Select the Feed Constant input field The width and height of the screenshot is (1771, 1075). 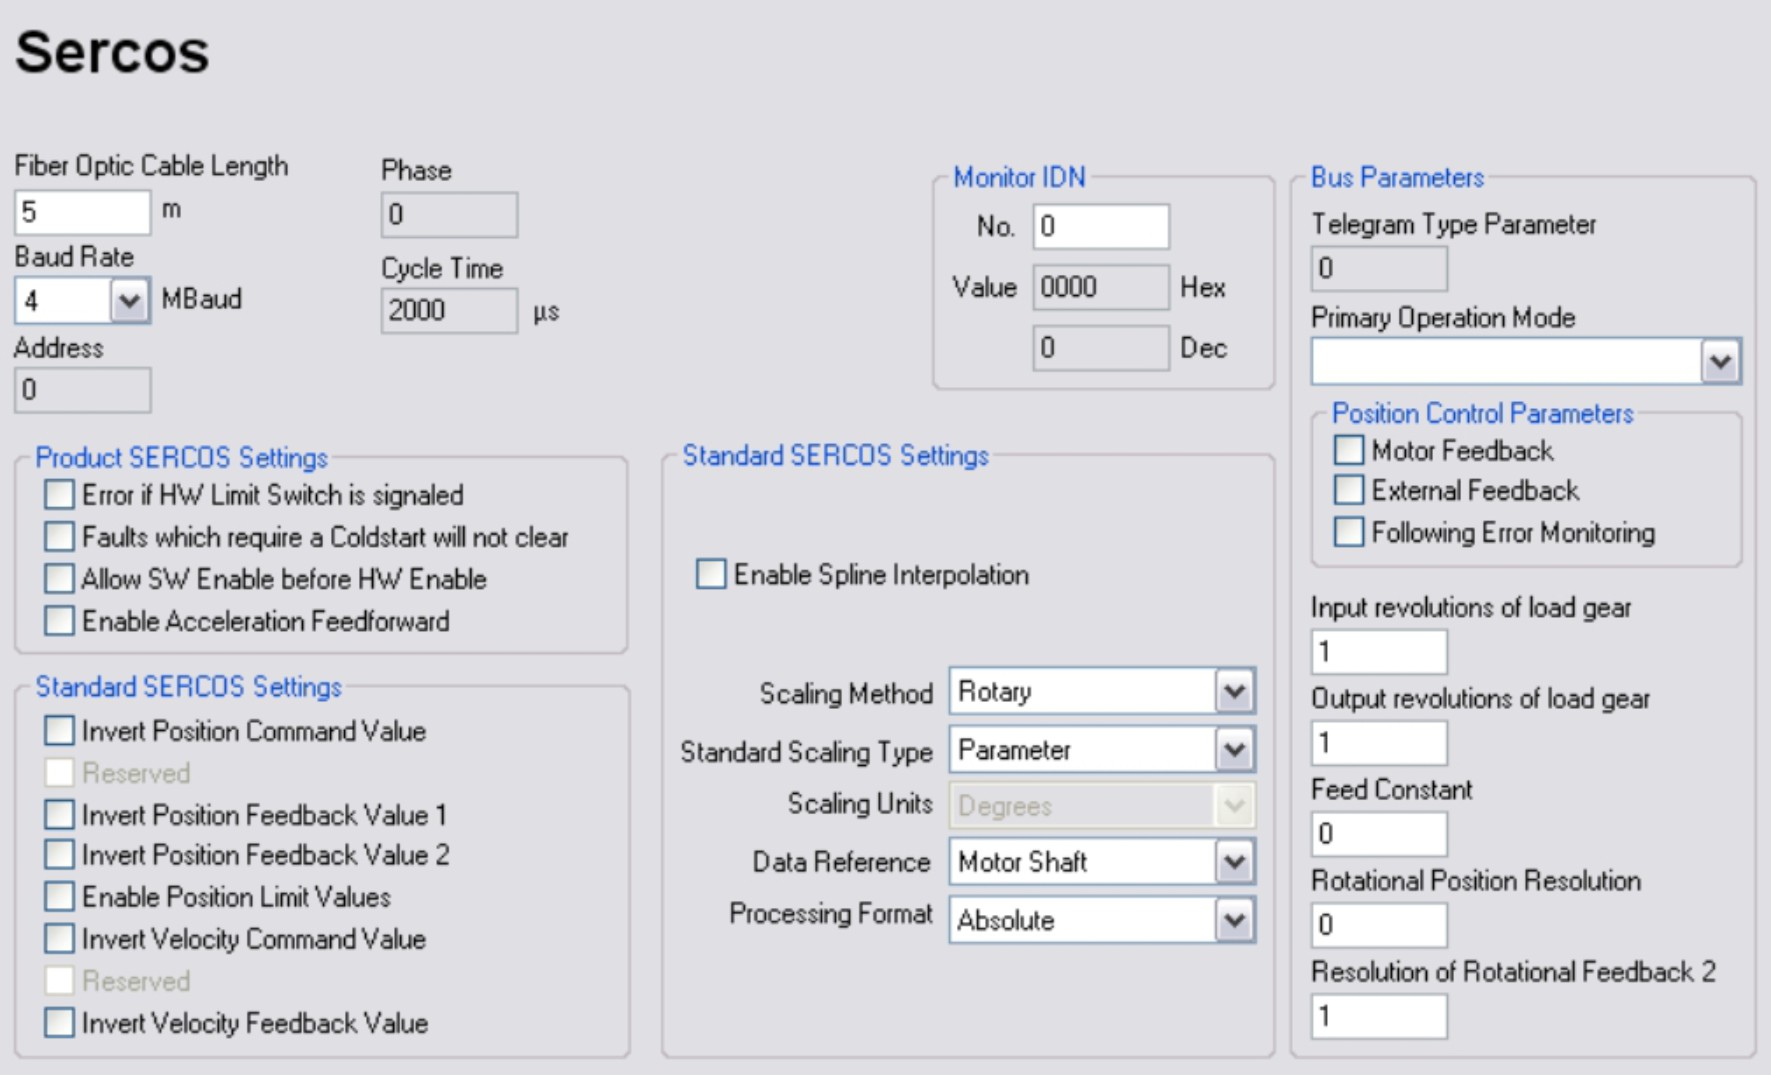(1378, 834)
